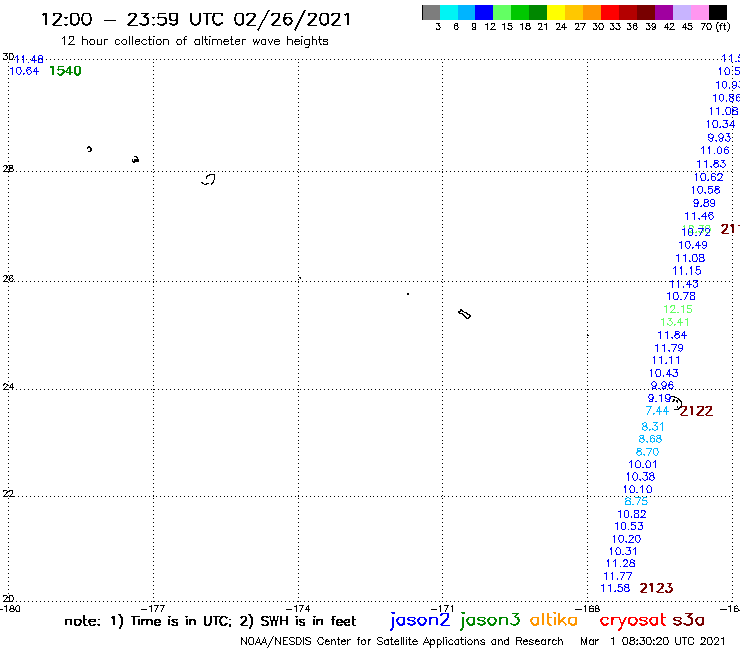Pick the orange legend color block

592,12
